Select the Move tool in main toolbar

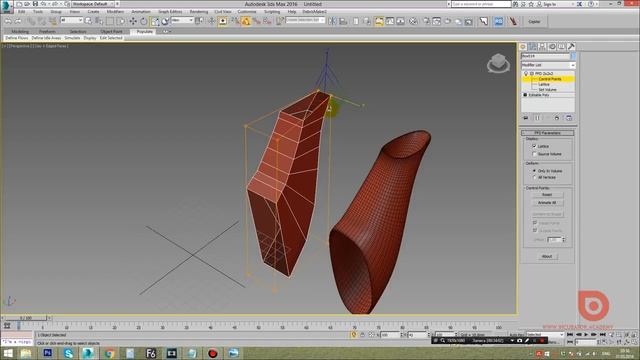click(133, 21)
